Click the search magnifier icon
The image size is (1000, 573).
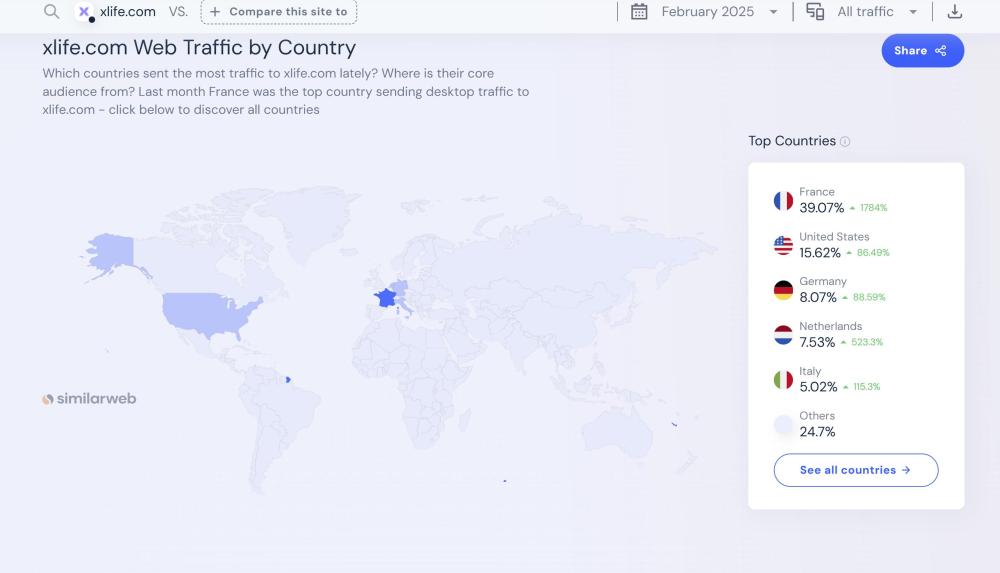coord(51,12)
